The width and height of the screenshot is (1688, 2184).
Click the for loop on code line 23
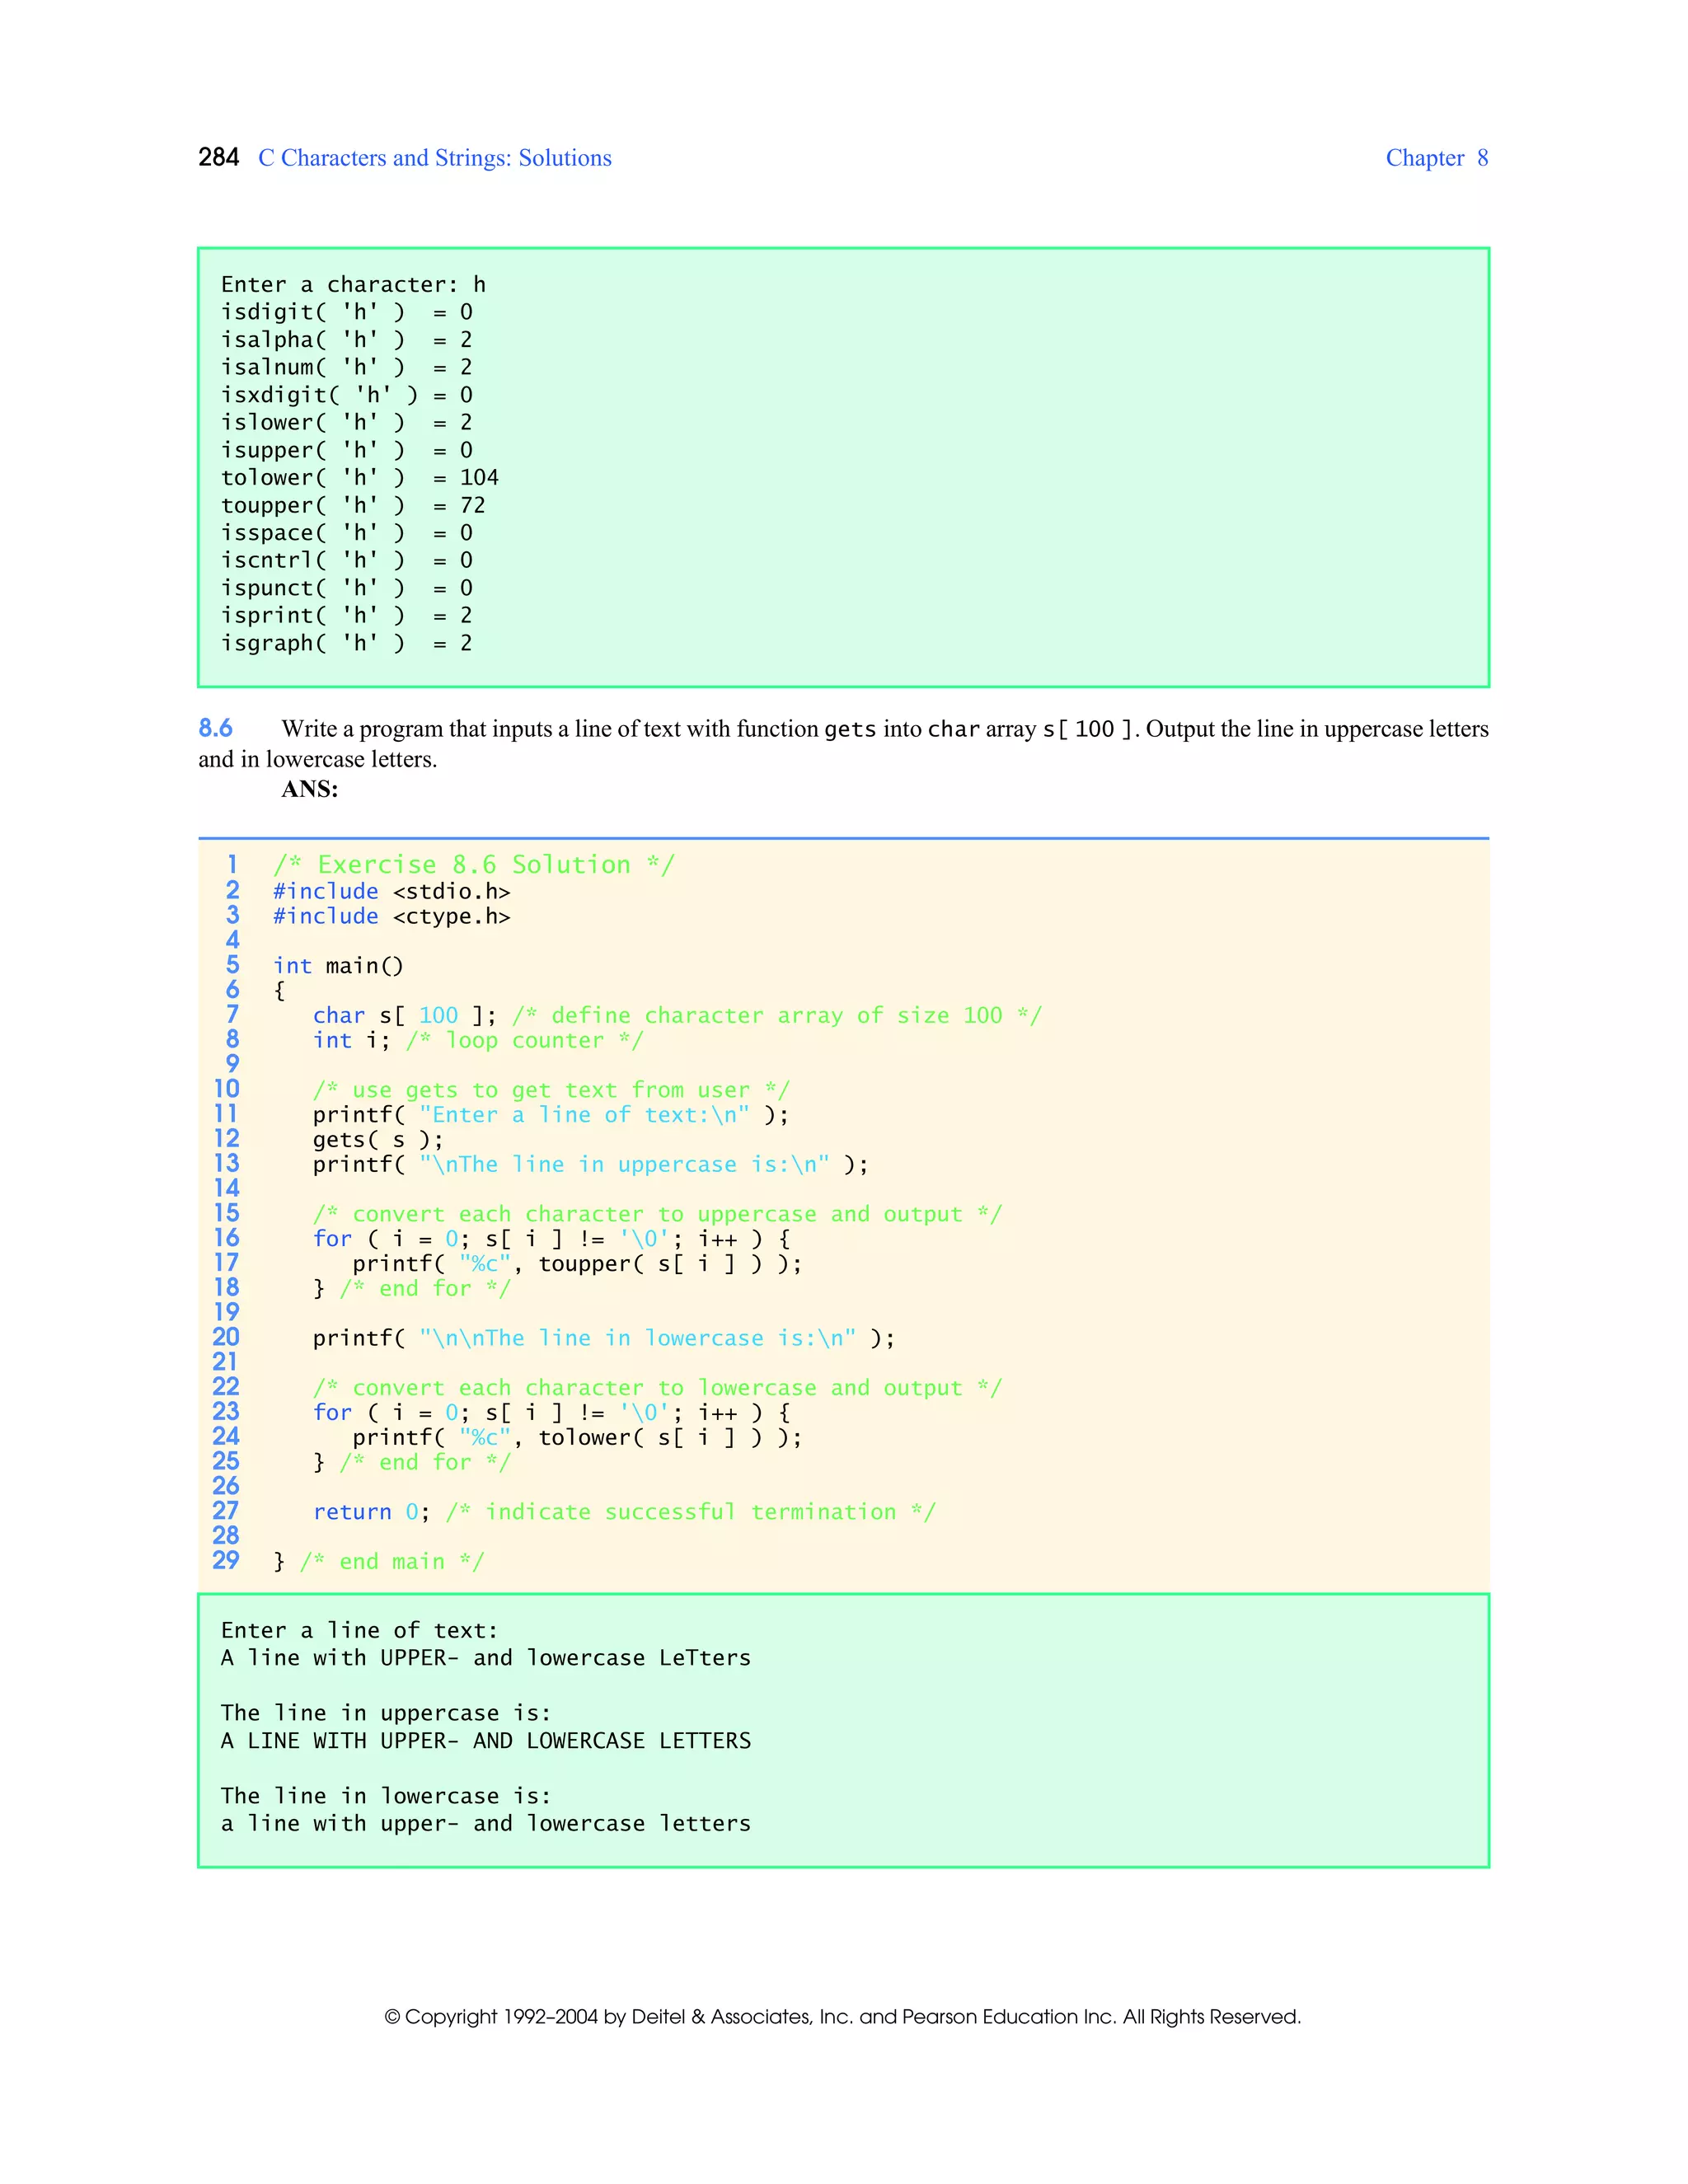pos(551,1413)
